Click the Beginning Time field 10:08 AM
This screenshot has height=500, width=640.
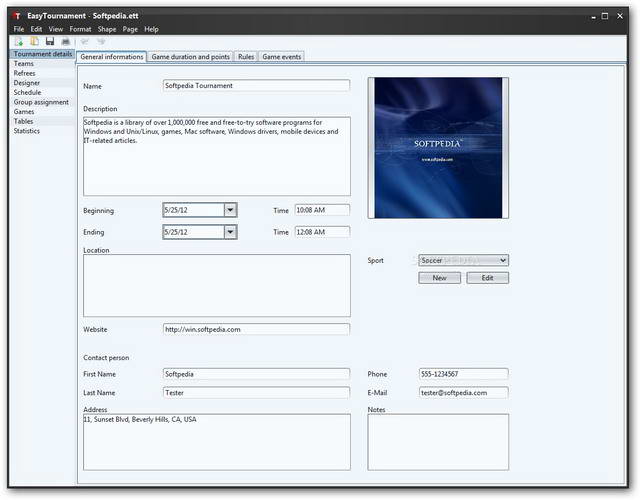coord(322,210)
